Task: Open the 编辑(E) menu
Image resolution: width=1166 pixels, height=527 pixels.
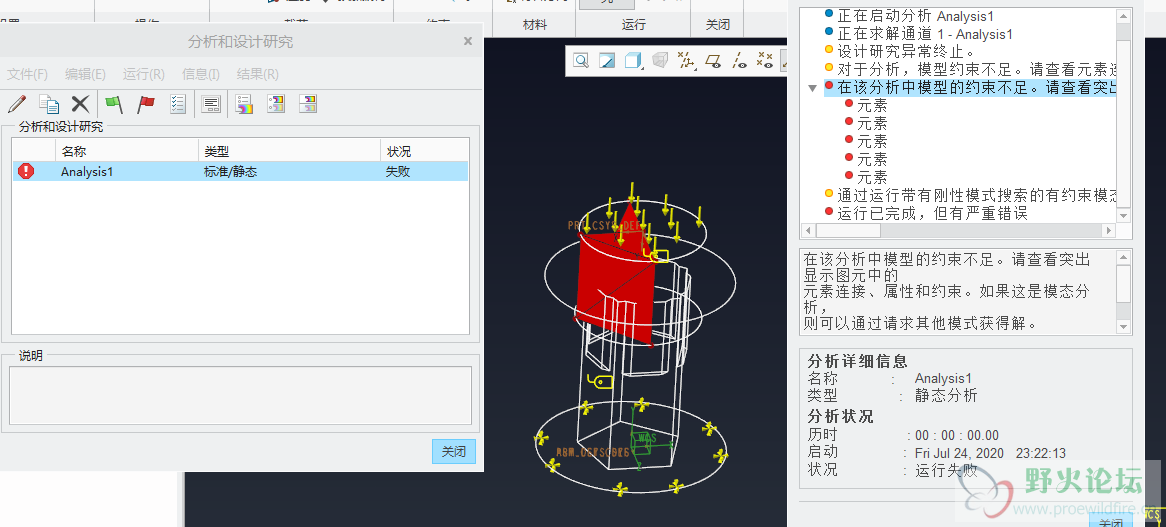Action: (86, 74)
